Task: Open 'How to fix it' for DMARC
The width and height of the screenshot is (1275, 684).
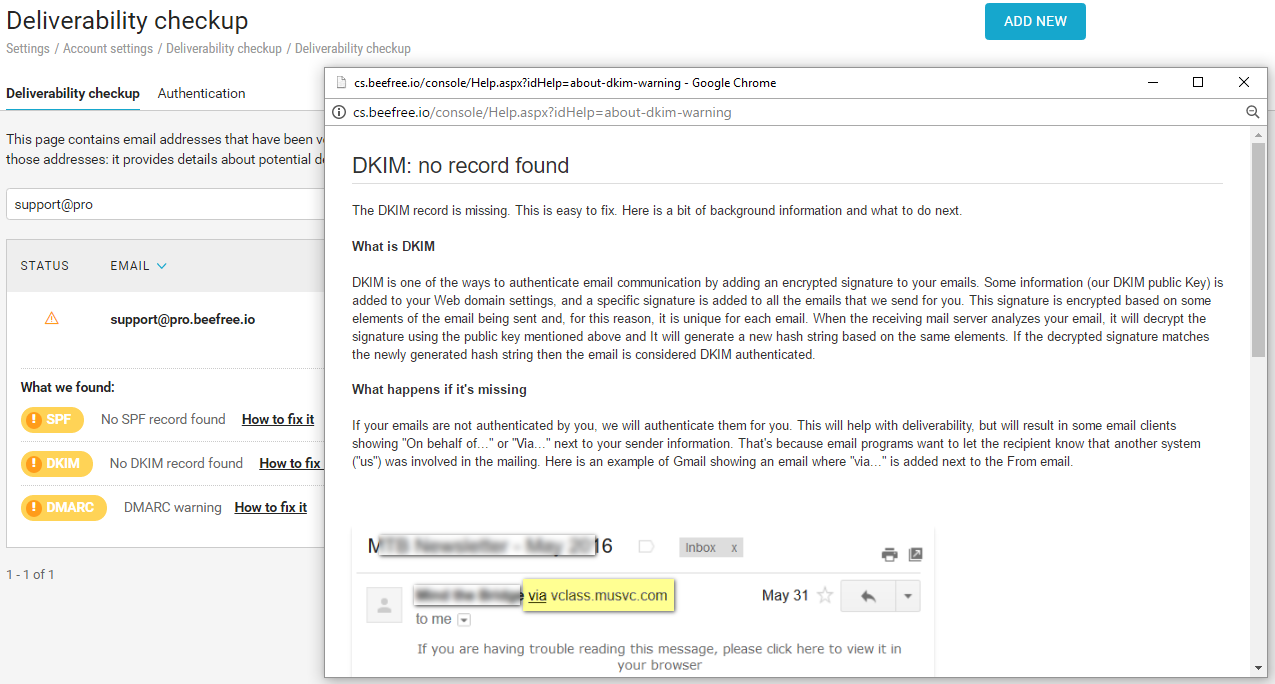Action: click(270, 508)
